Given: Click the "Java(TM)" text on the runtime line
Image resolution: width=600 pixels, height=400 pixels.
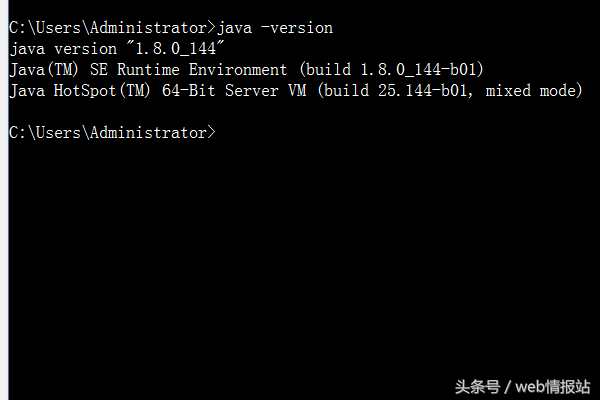Looking at the screenshot, I should click(41, 69).
